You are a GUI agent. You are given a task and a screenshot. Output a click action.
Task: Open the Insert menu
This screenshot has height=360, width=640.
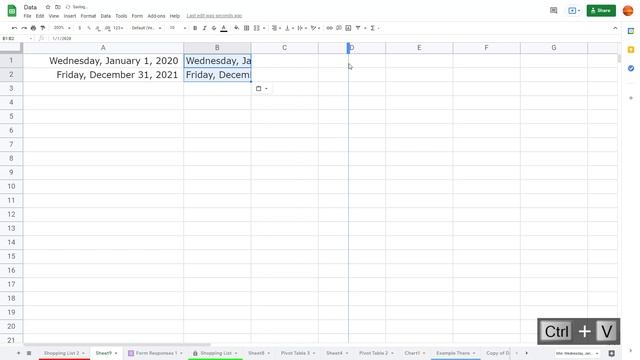coord(70,16)
